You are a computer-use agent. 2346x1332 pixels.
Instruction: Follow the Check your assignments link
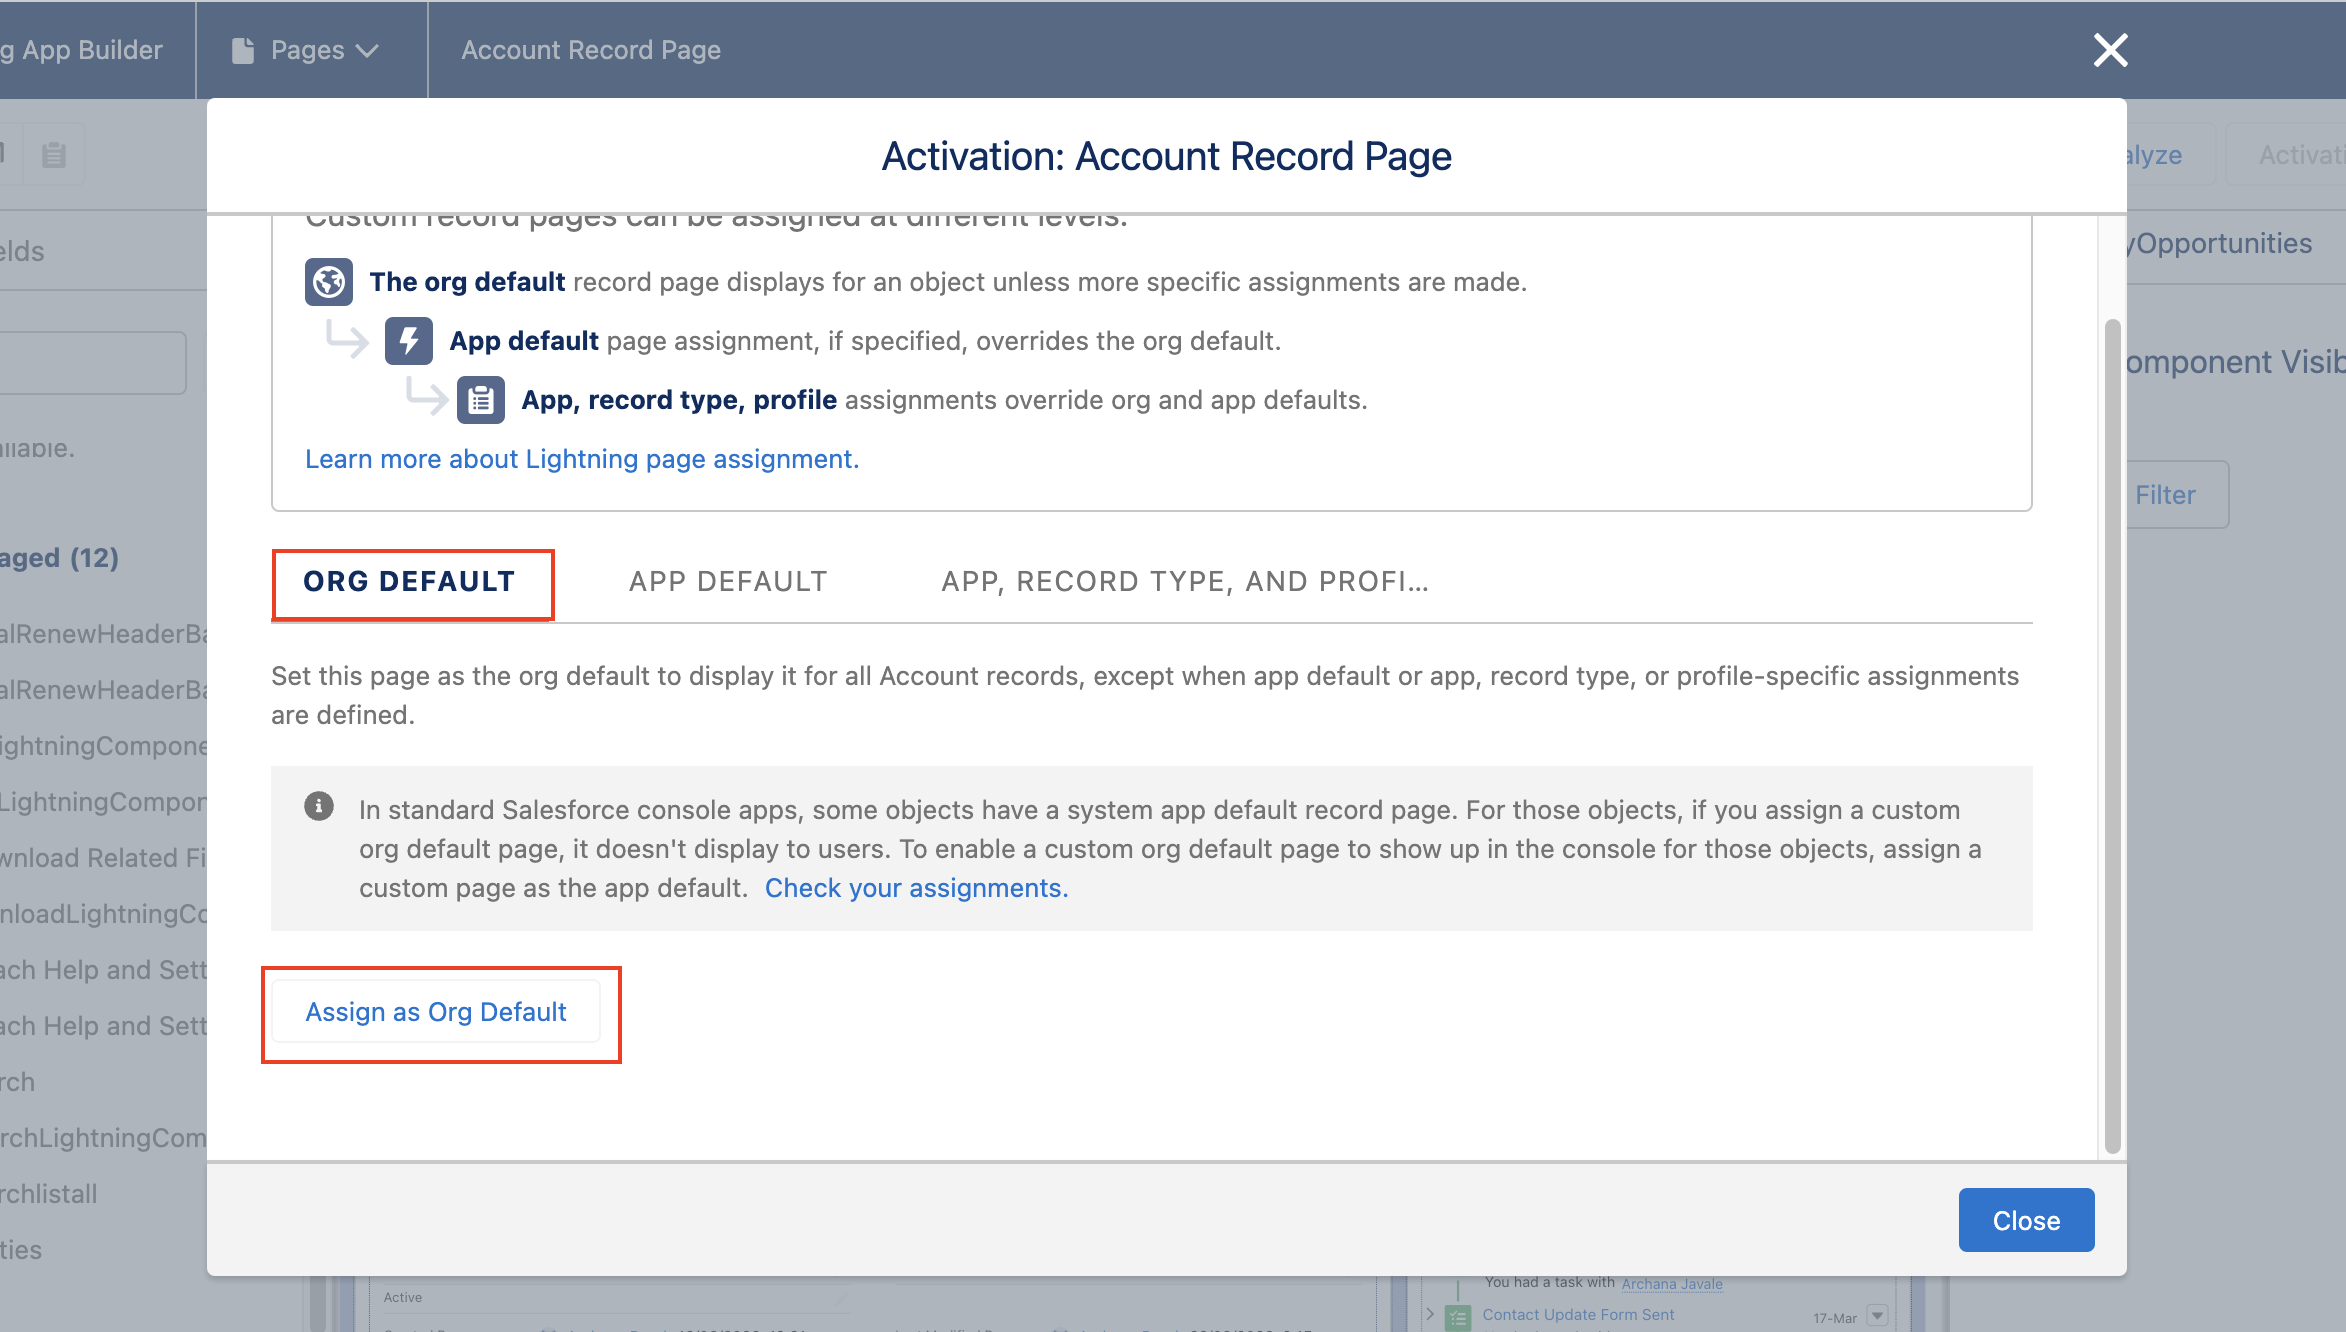pos(916,888)
